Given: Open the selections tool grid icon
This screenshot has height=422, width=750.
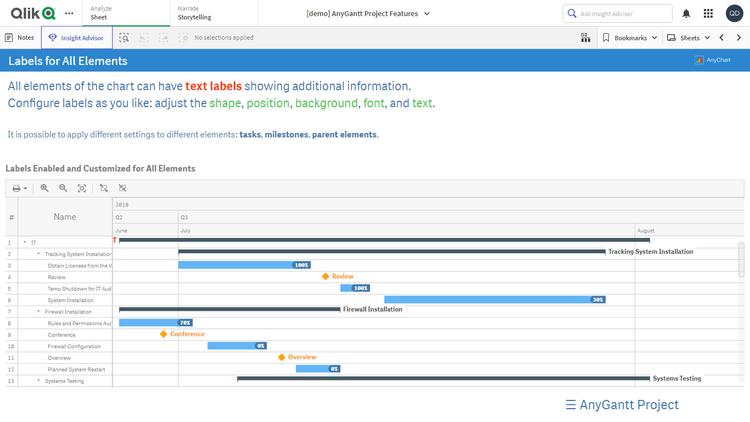Looking at the screenshot, I should (585, 37).
